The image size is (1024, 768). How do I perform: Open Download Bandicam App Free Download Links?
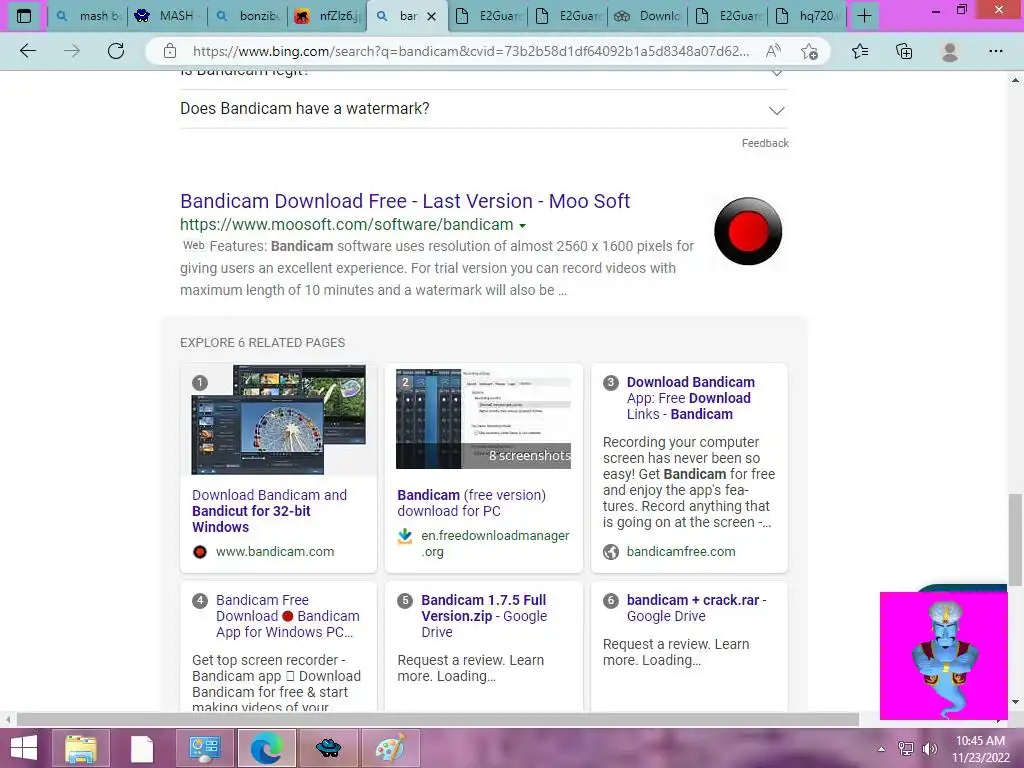(x=691, y=398)
